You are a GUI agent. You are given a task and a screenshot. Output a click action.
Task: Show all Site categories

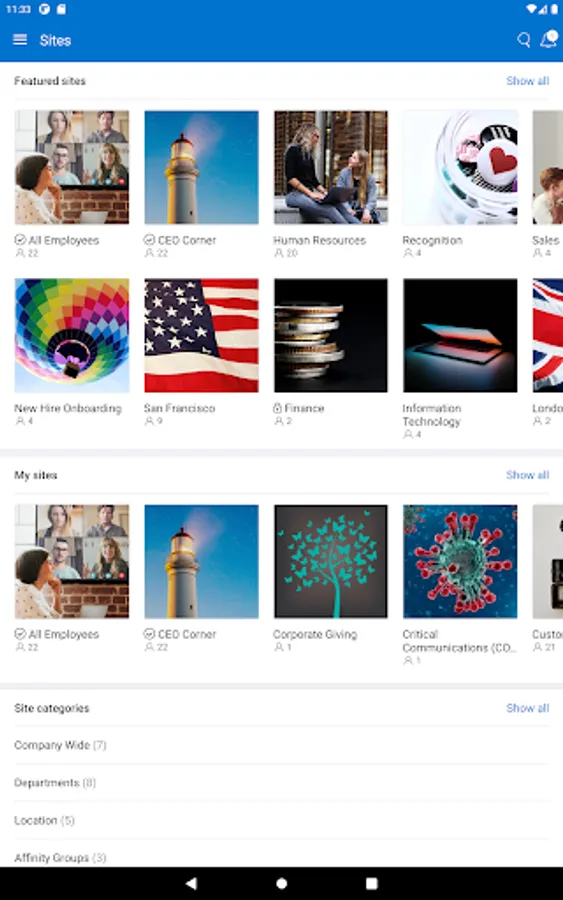pyautogui.click(x=527, y=708)
